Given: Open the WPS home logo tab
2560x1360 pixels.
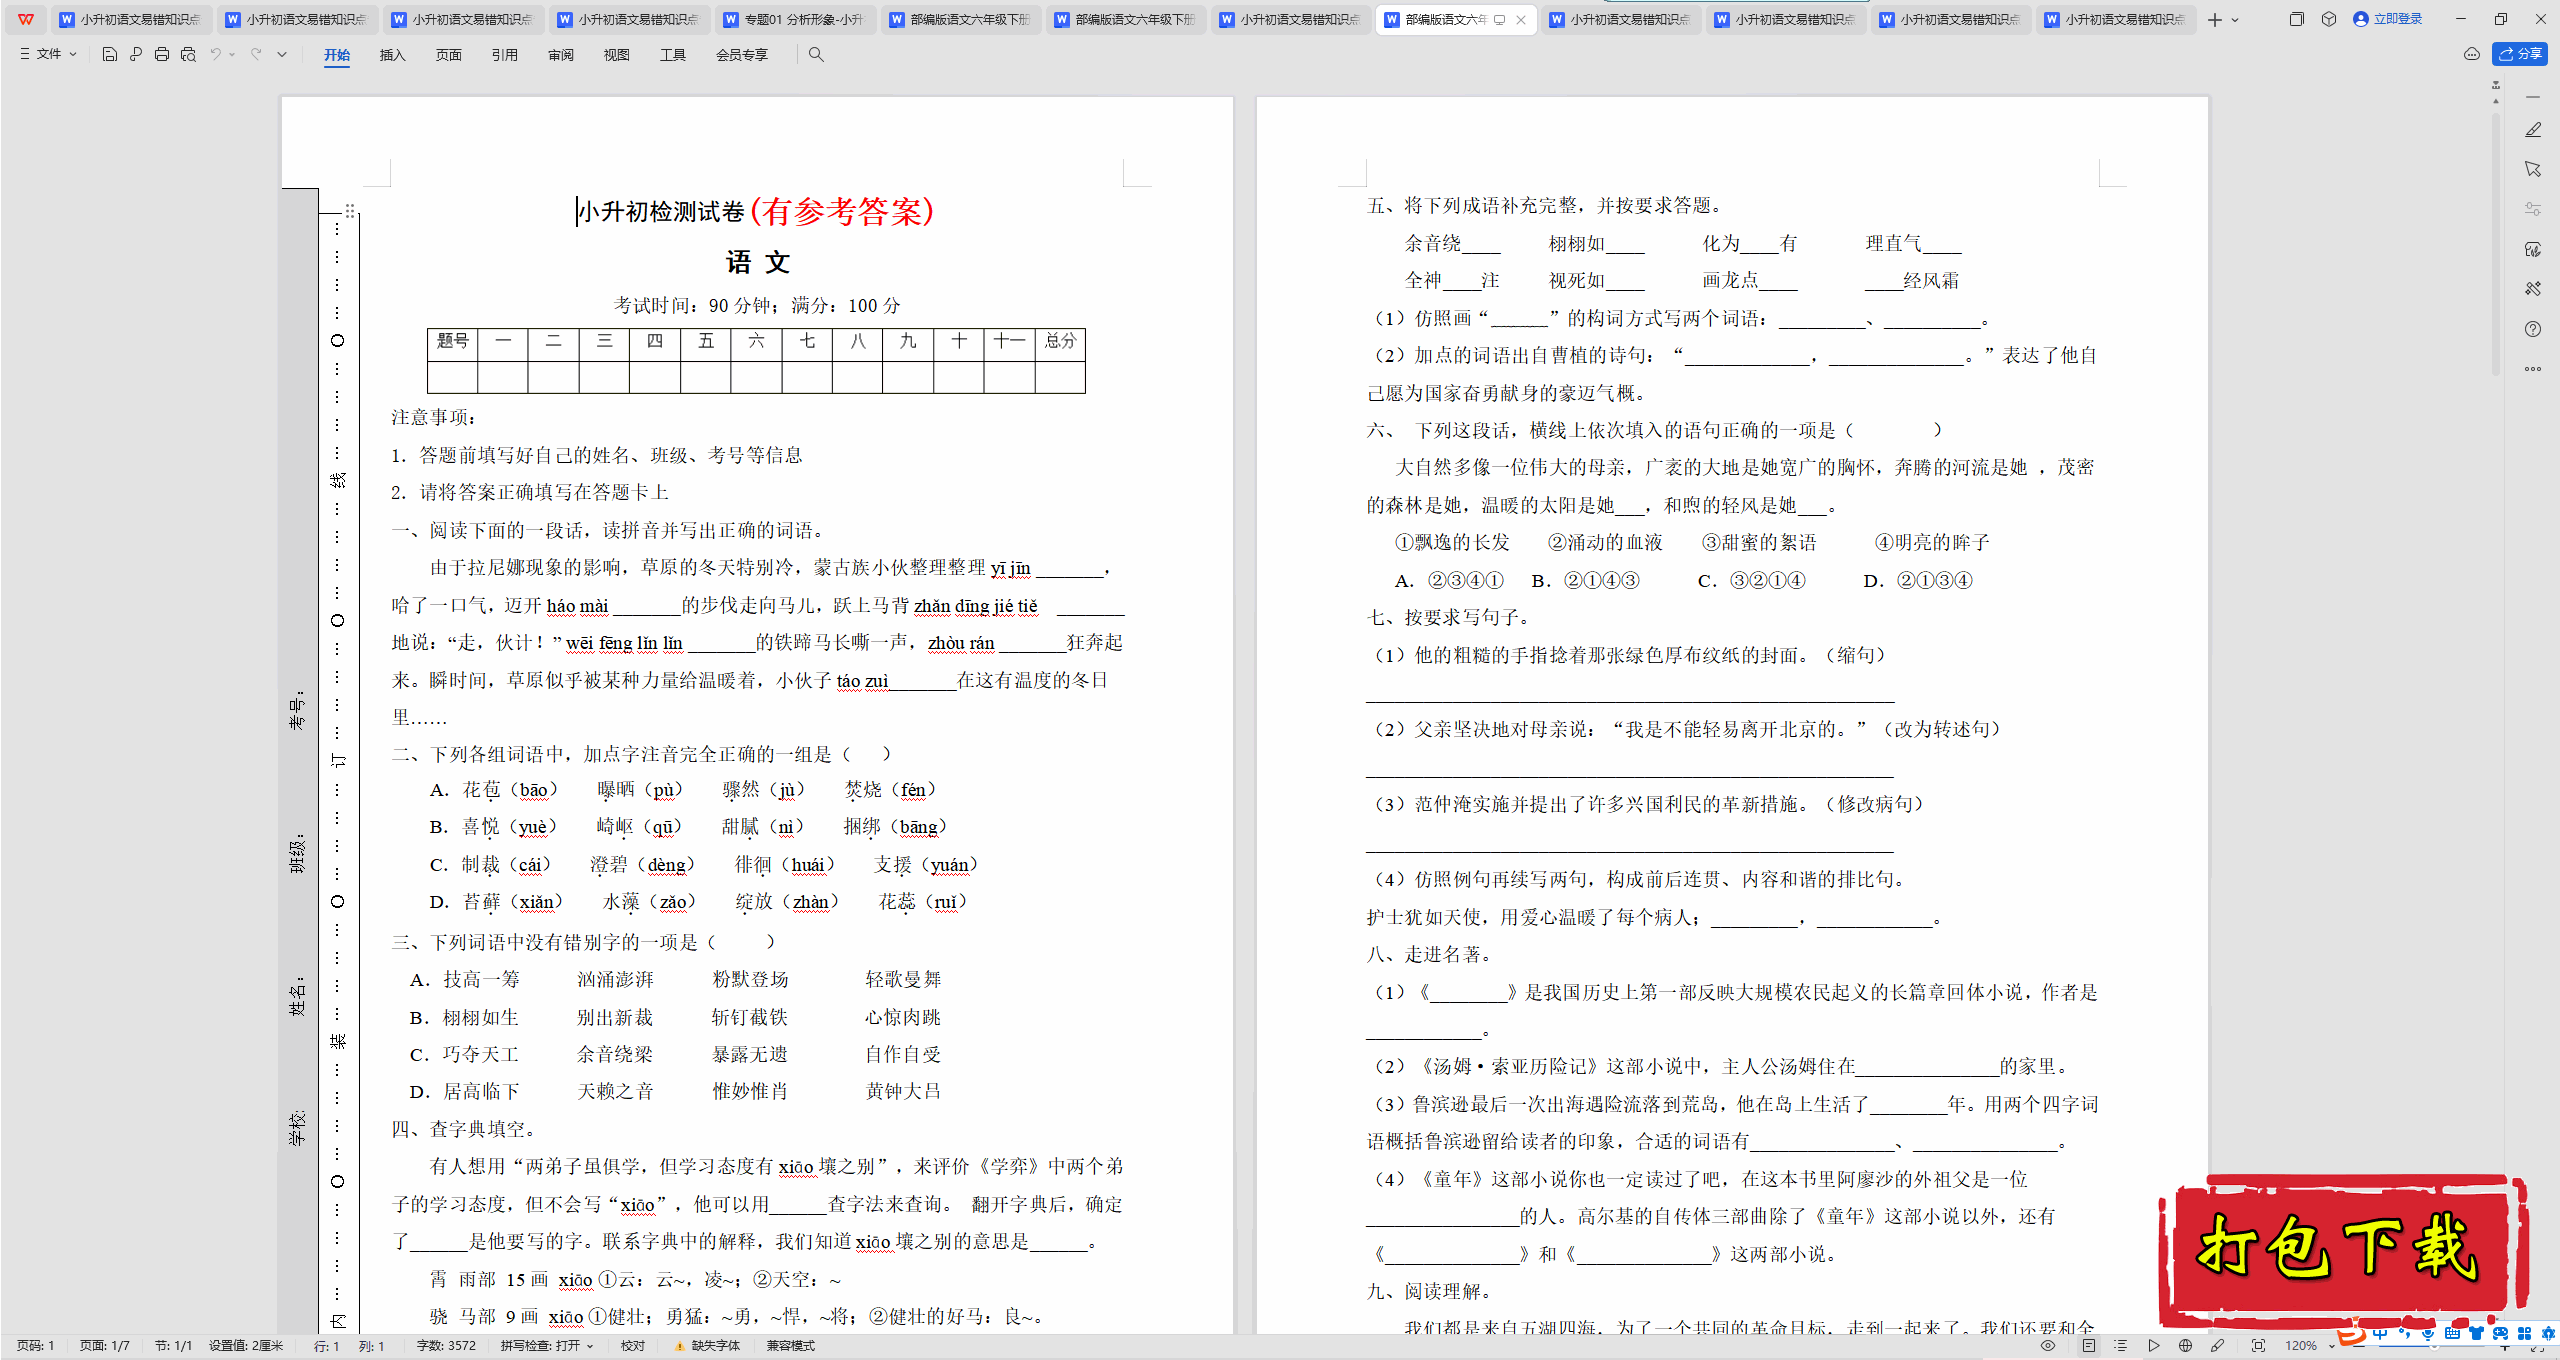Looking at the screenshot, I should [26, 19].
